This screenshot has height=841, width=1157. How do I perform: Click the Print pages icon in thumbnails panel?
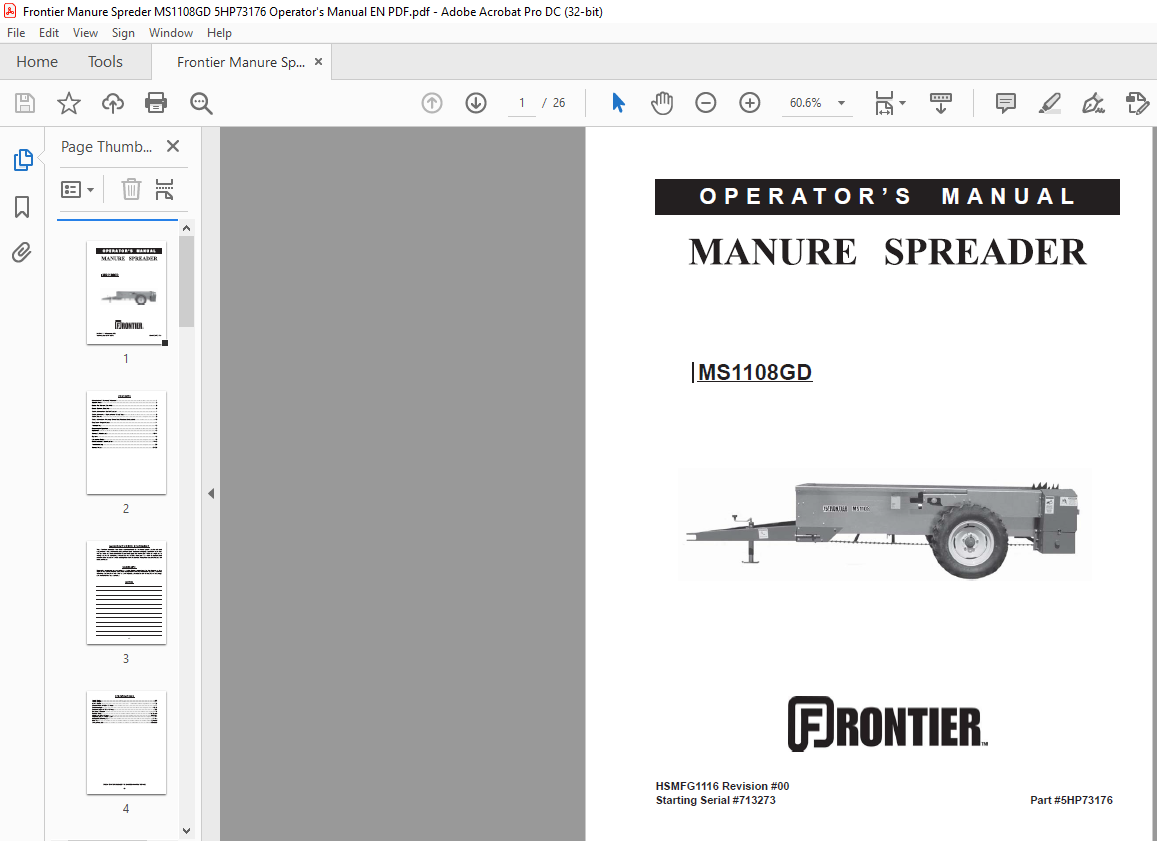tap(165, 190)
